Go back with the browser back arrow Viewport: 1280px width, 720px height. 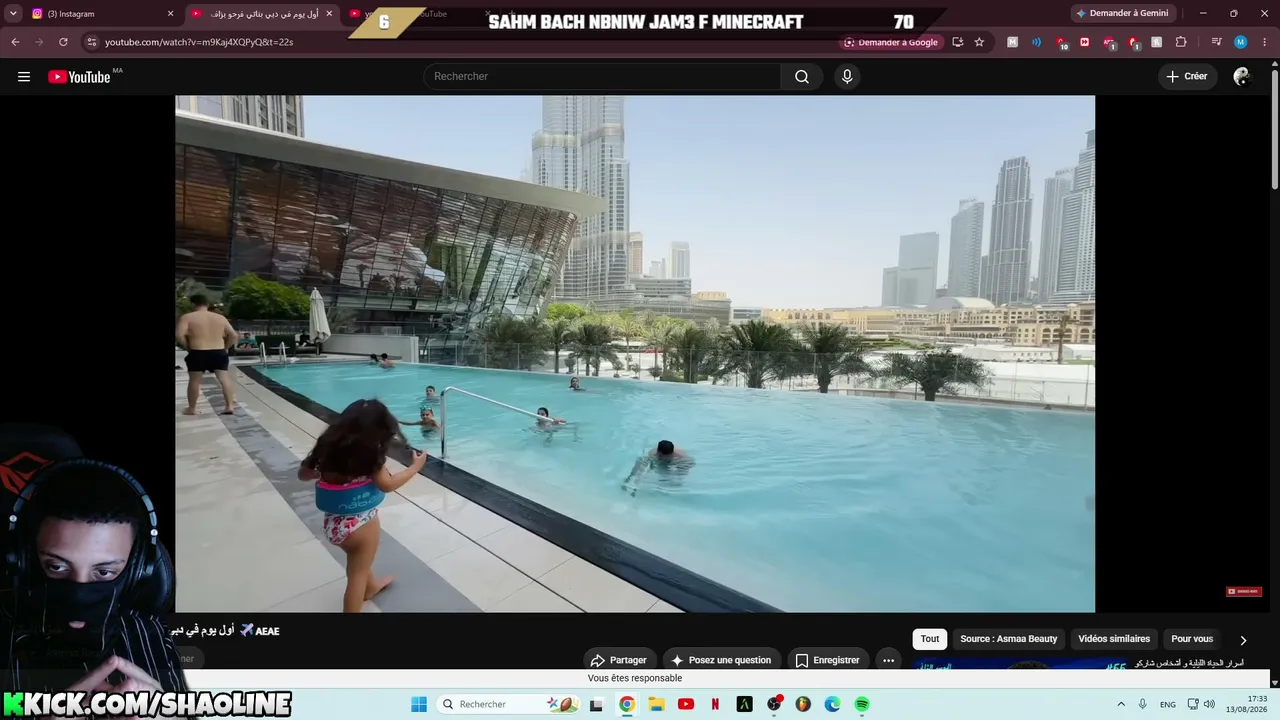(15, 42)
